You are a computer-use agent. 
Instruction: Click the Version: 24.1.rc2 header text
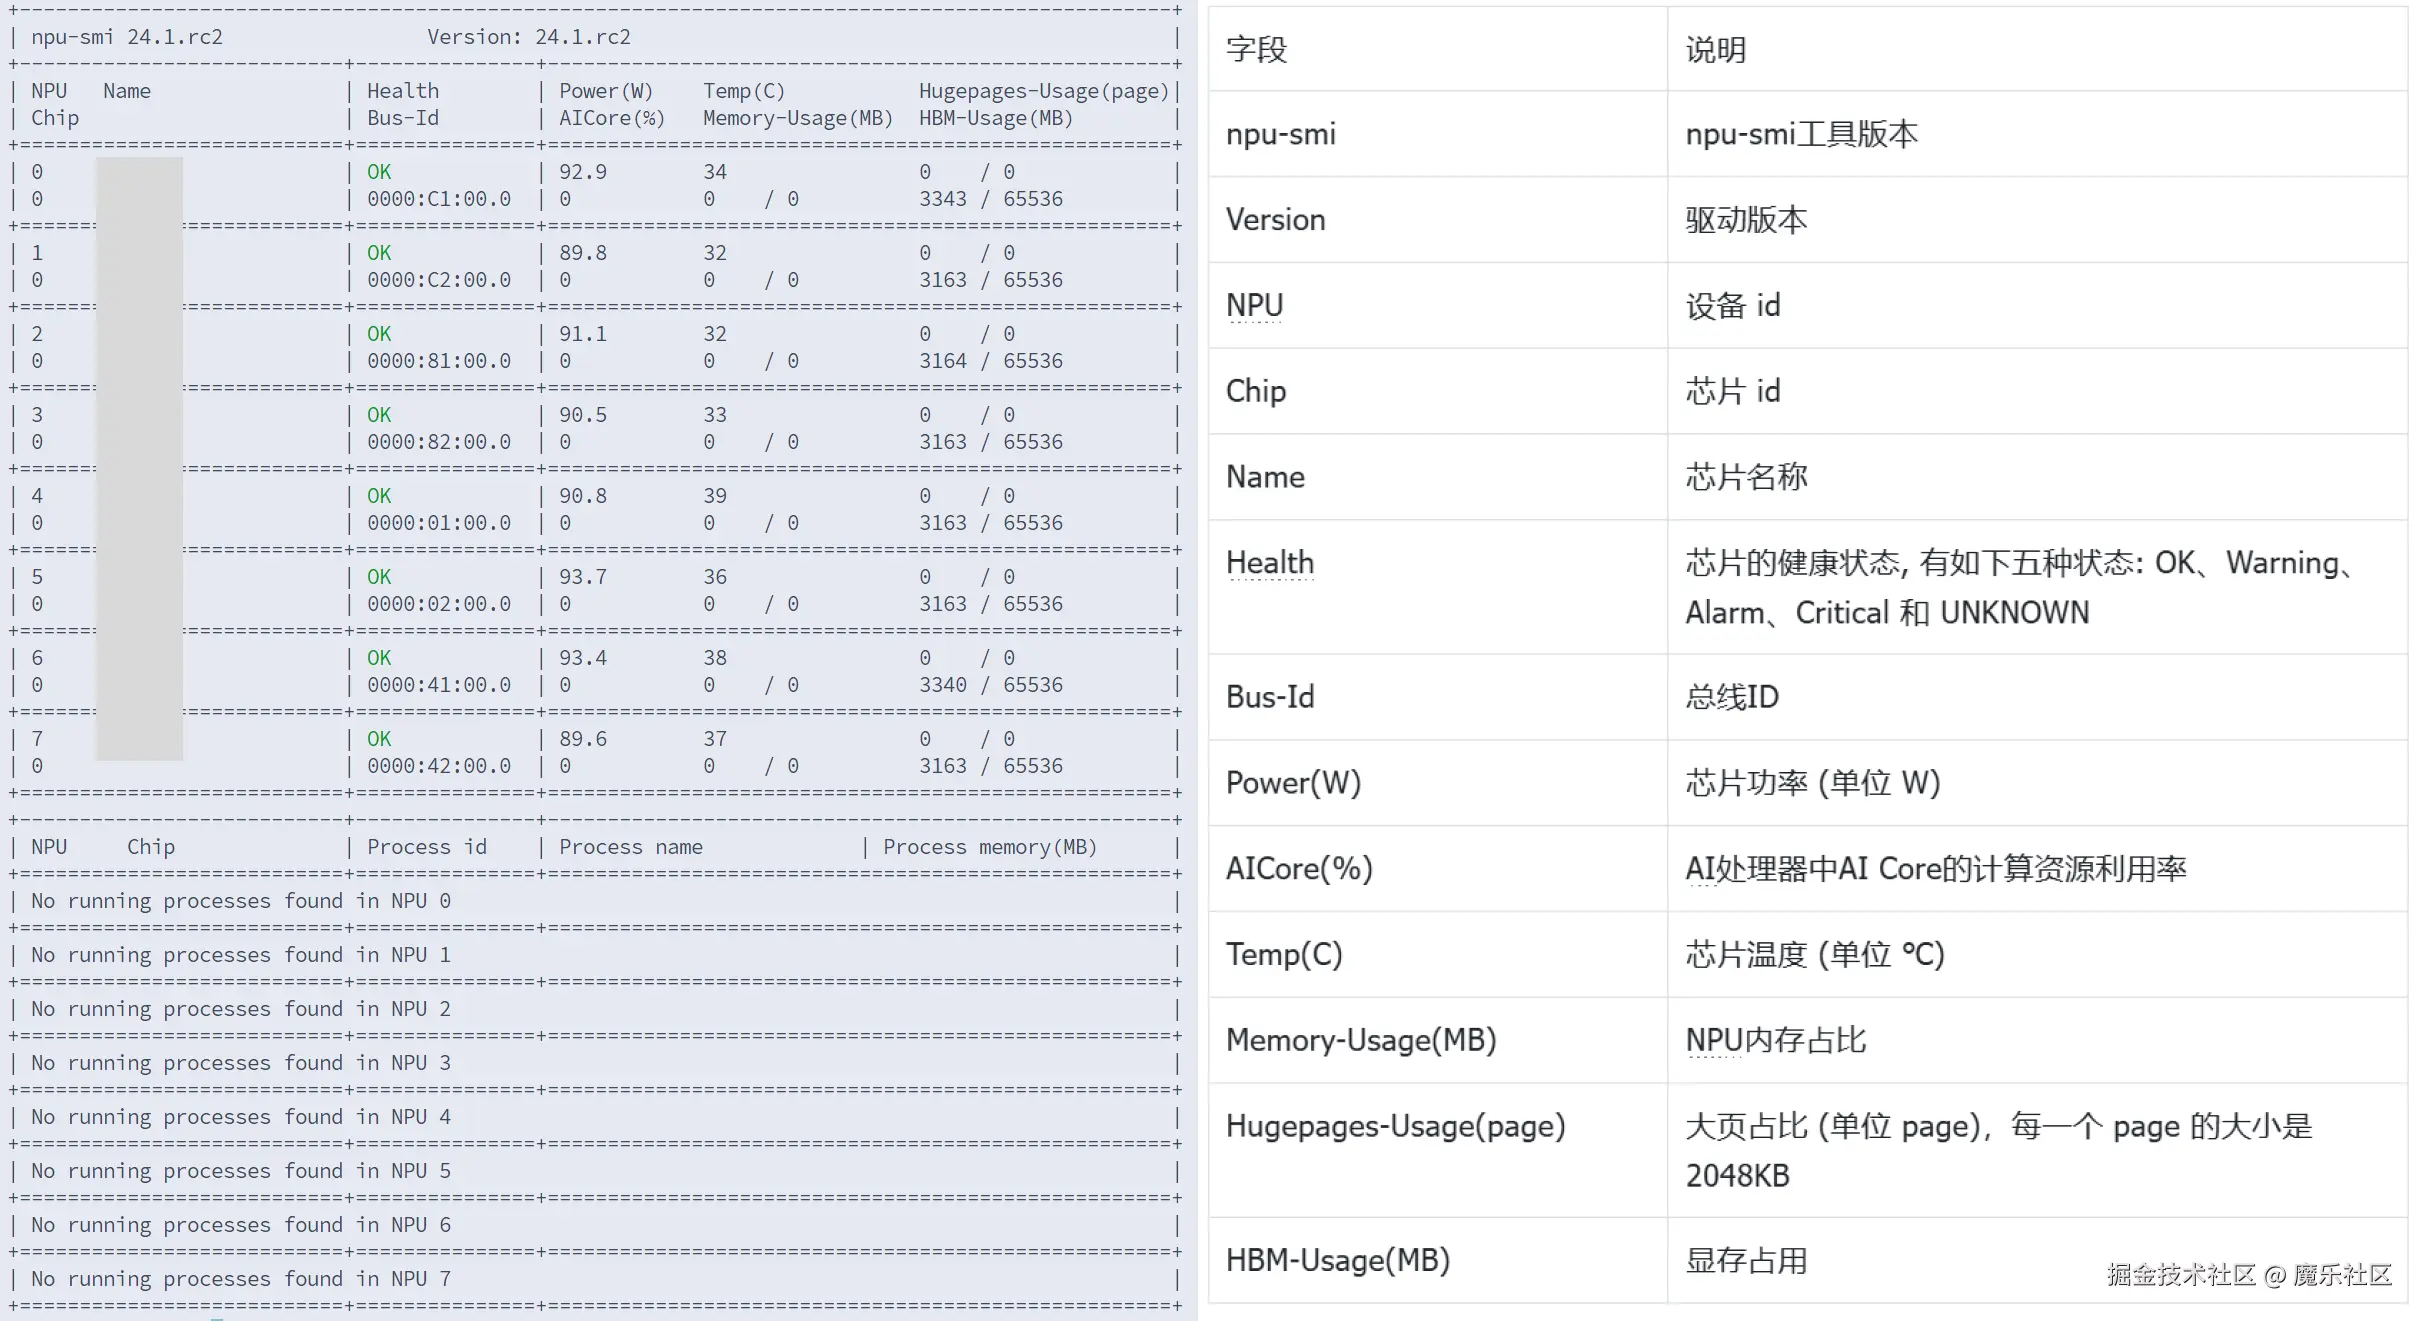click(528, 37)
